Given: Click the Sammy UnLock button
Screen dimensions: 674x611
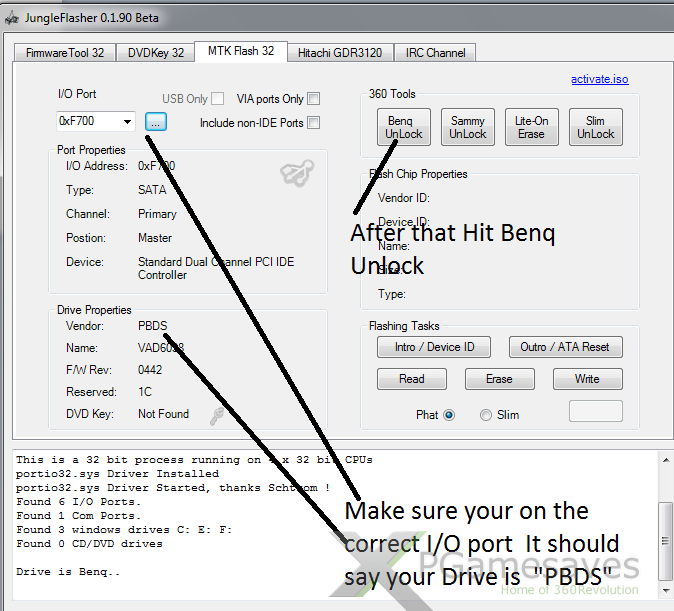Looking at the screenshot, I should [x=467, y=128].
